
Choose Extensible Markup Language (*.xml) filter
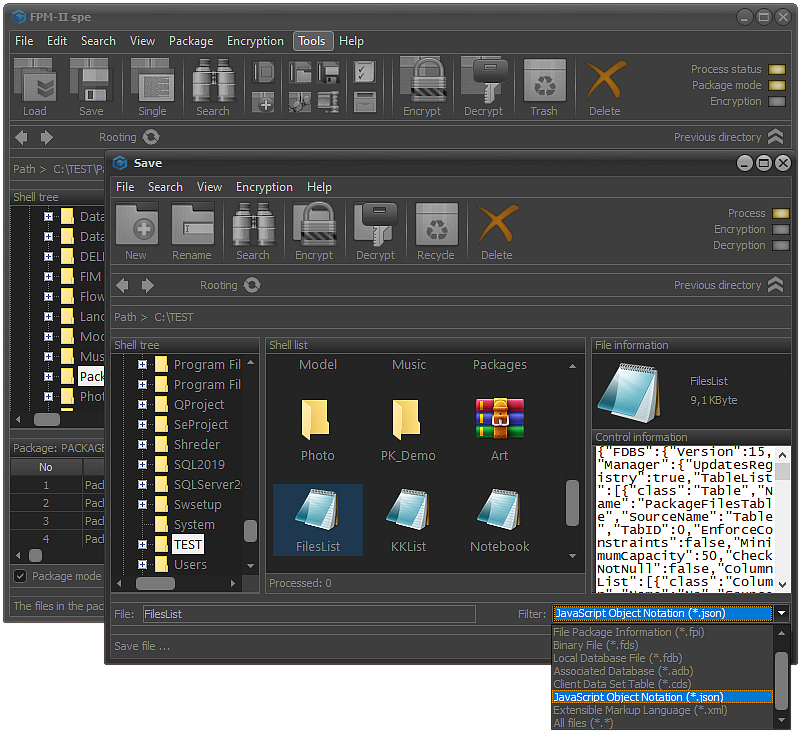[663, 710]
